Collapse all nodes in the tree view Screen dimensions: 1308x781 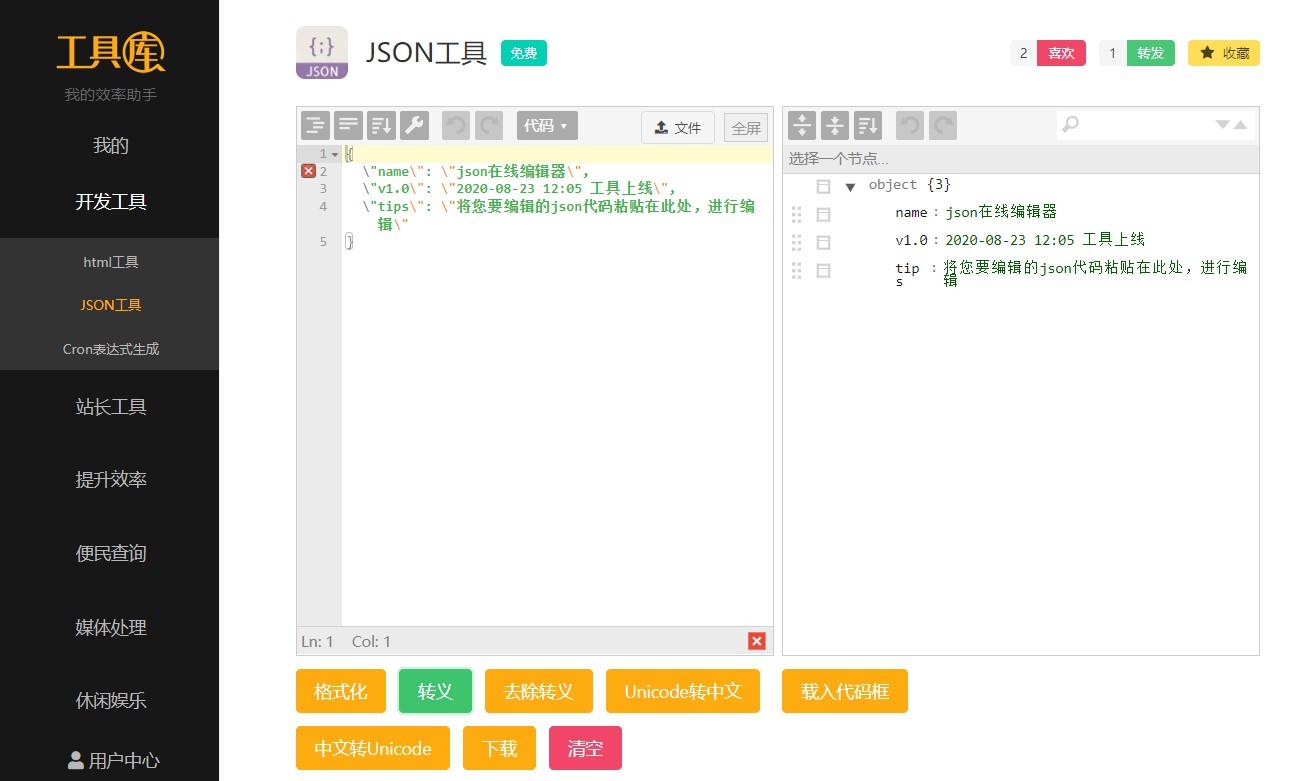835,126
